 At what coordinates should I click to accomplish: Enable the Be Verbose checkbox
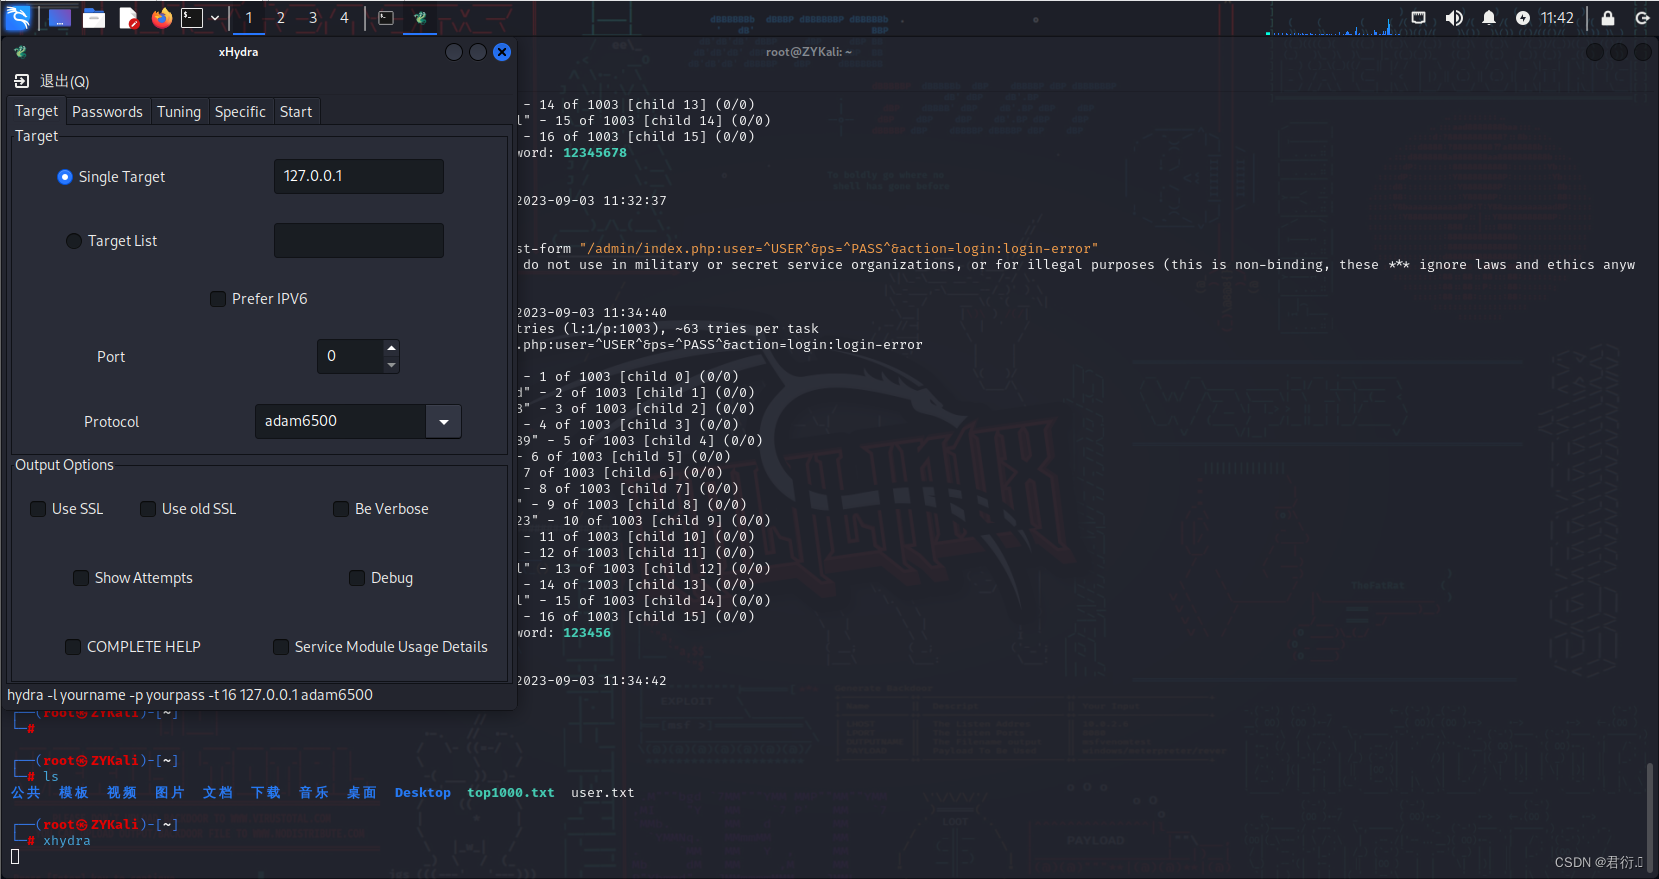coord(341,509)
